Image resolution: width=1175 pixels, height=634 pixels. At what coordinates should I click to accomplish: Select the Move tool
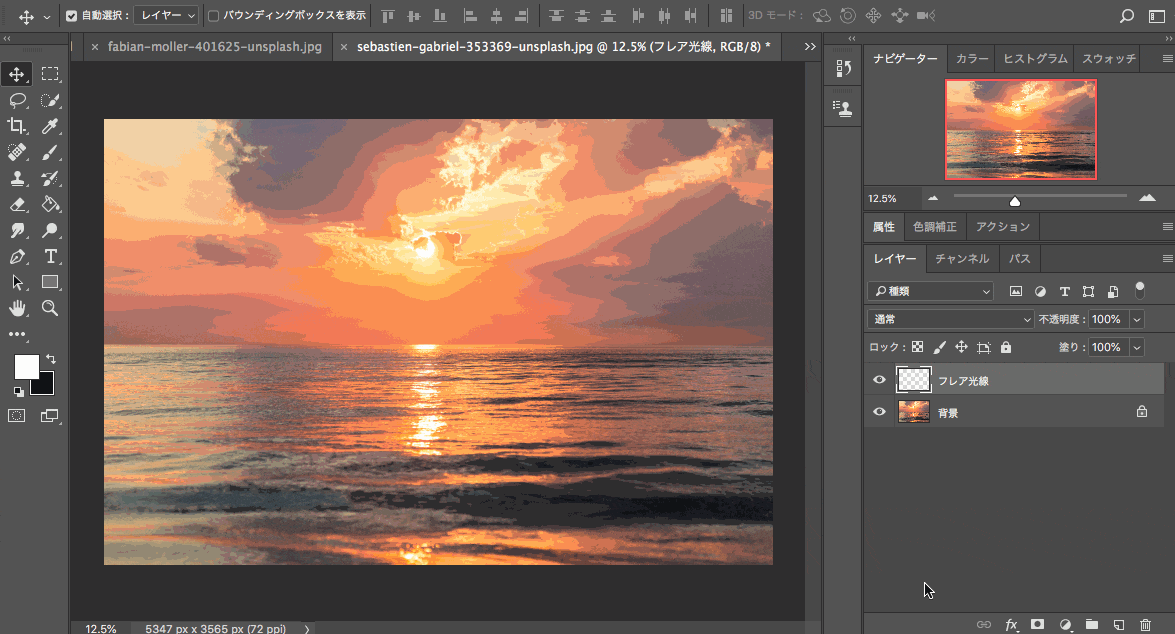point(16,74)
